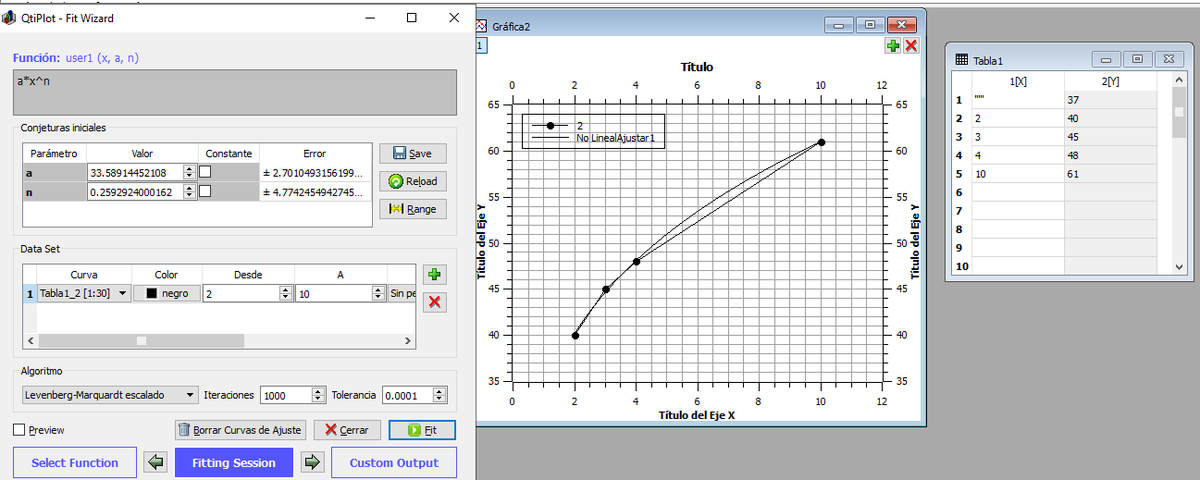Click the data point at x=10
Image resolution: width=1200 pixels, height=480 pixels.
(821, 142)
